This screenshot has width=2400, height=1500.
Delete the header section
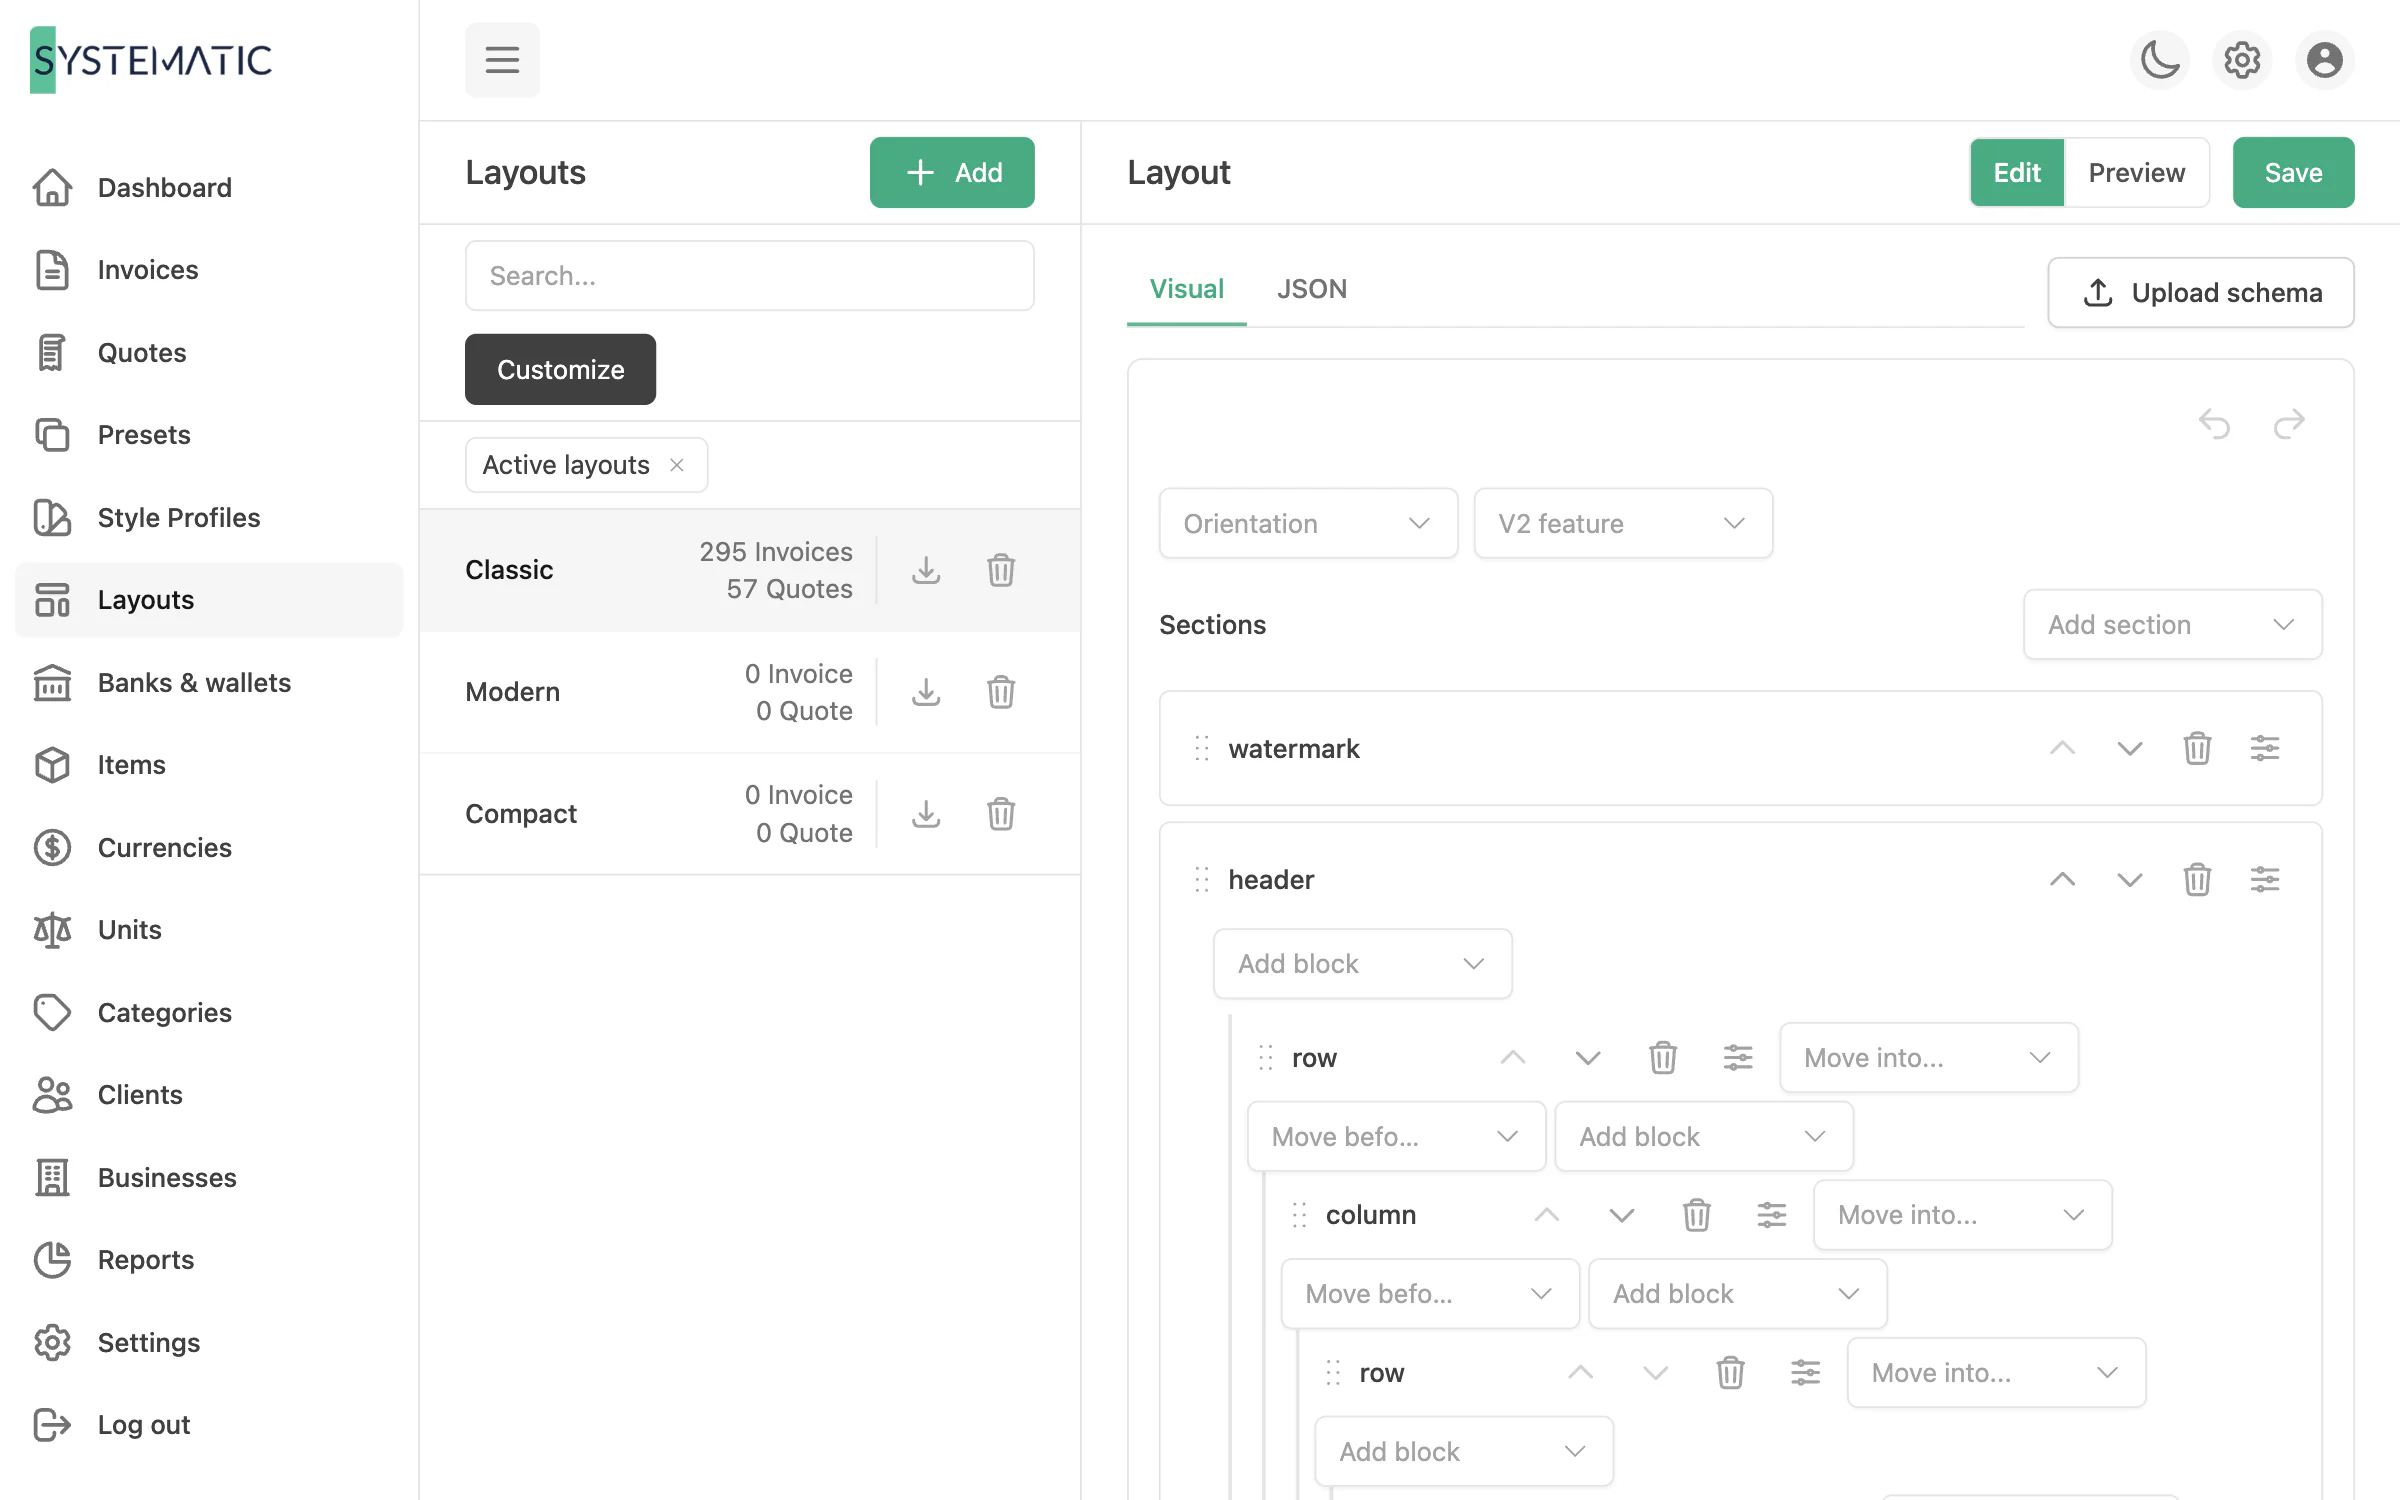coord(2196,880)
